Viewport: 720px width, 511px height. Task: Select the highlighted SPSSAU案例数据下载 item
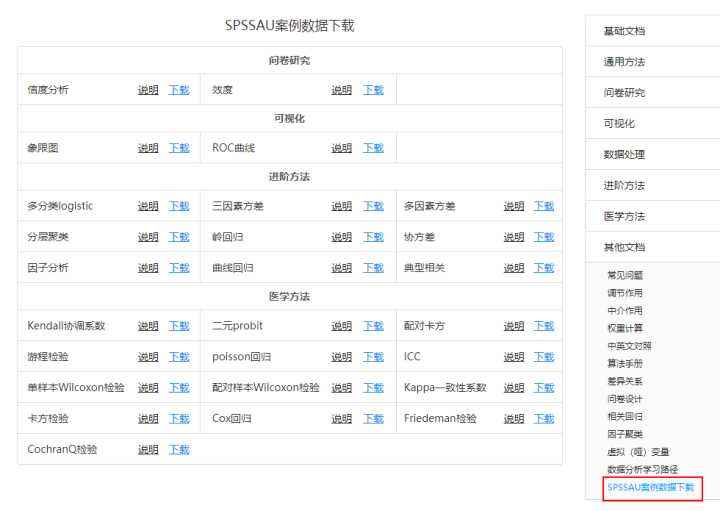point(650,487)
